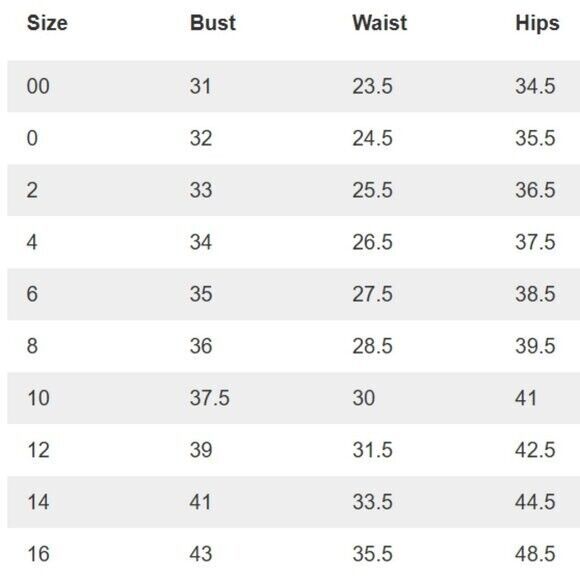Click waist value 26.5 in size 4 row
This screenshot has width=580, height=580.
pos(372,242)
